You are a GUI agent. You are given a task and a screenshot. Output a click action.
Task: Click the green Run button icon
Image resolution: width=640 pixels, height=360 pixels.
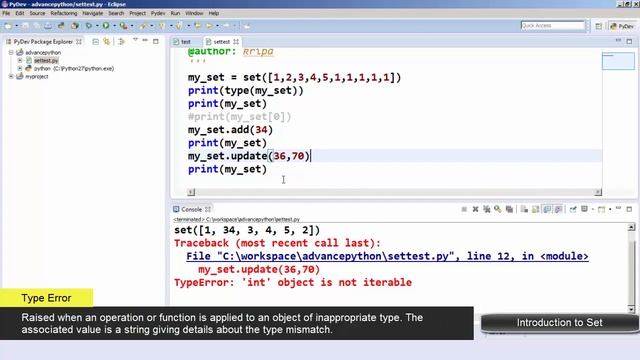click(106, 26)
